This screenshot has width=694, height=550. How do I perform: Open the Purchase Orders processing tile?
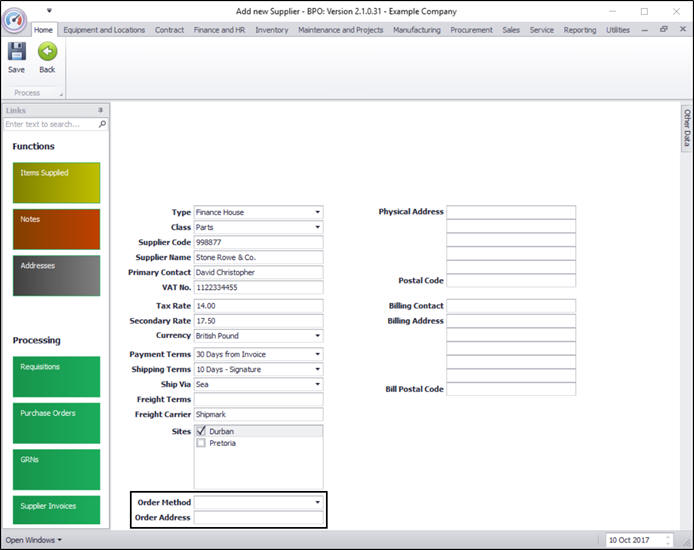coord(56,423)
